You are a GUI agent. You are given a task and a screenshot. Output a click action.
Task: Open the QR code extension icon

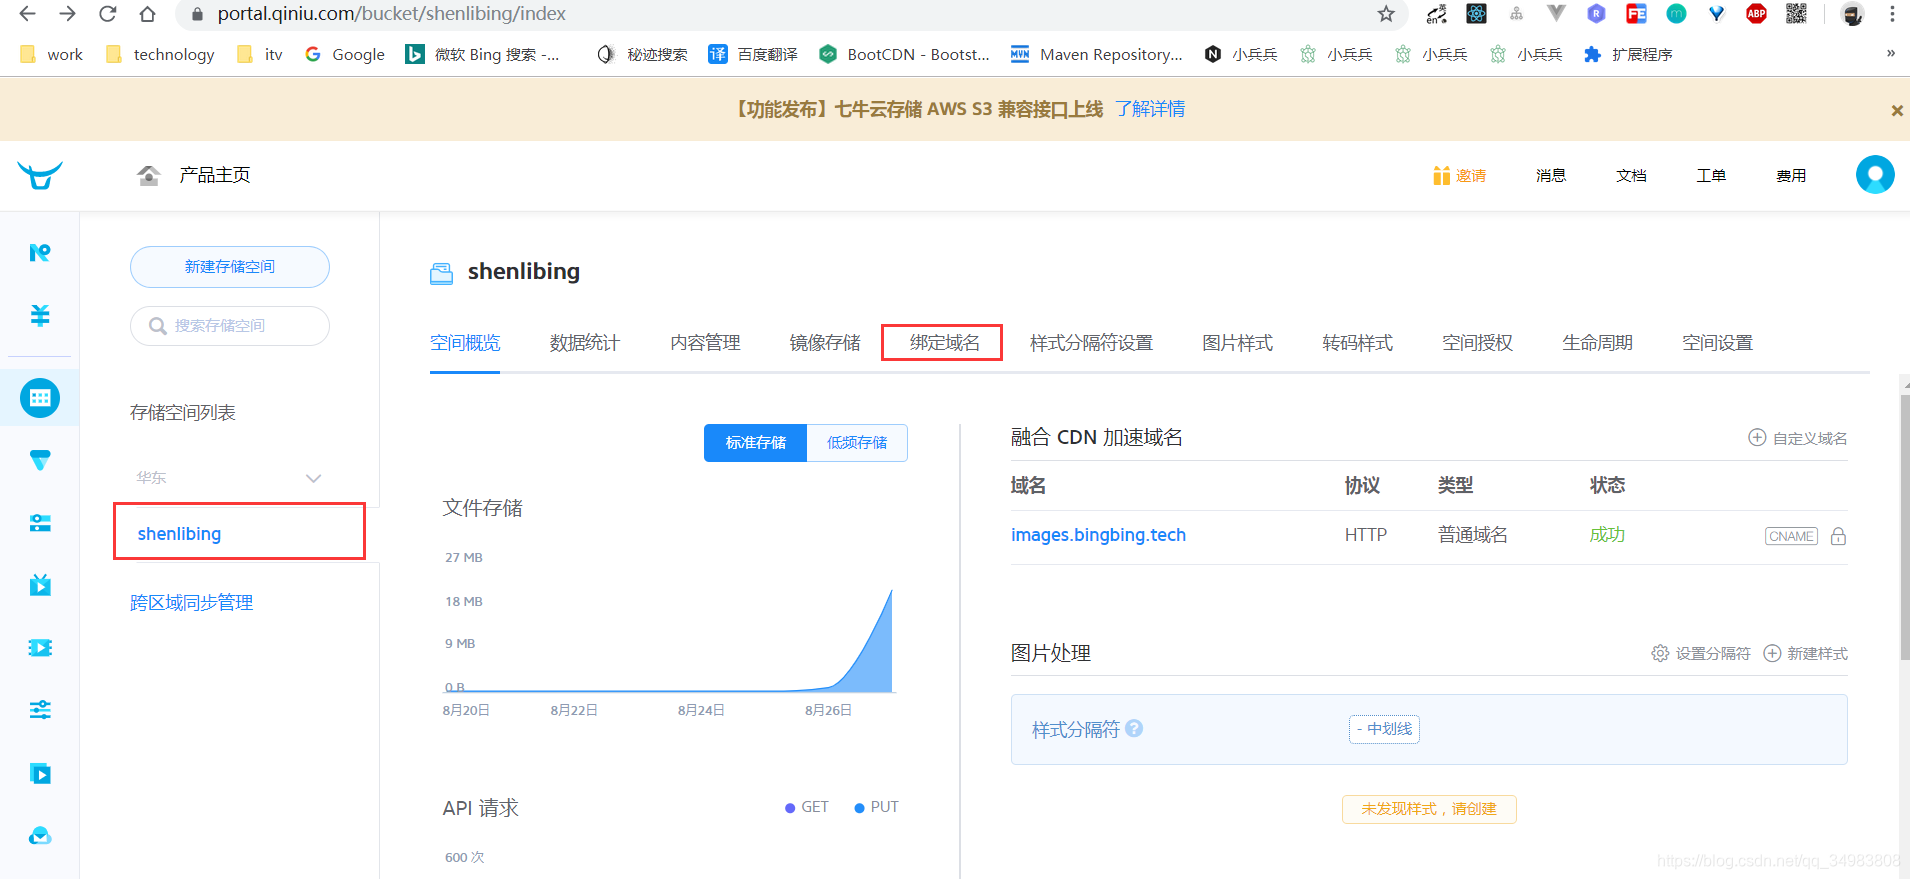(x=1796, y=14)
